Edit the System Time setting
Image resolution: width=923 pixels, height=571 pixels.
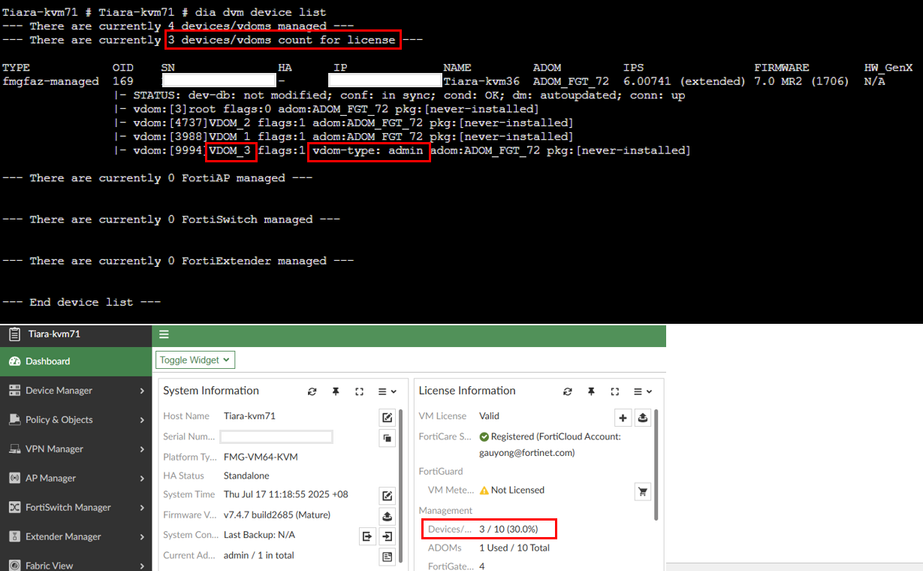pos(387,496)
